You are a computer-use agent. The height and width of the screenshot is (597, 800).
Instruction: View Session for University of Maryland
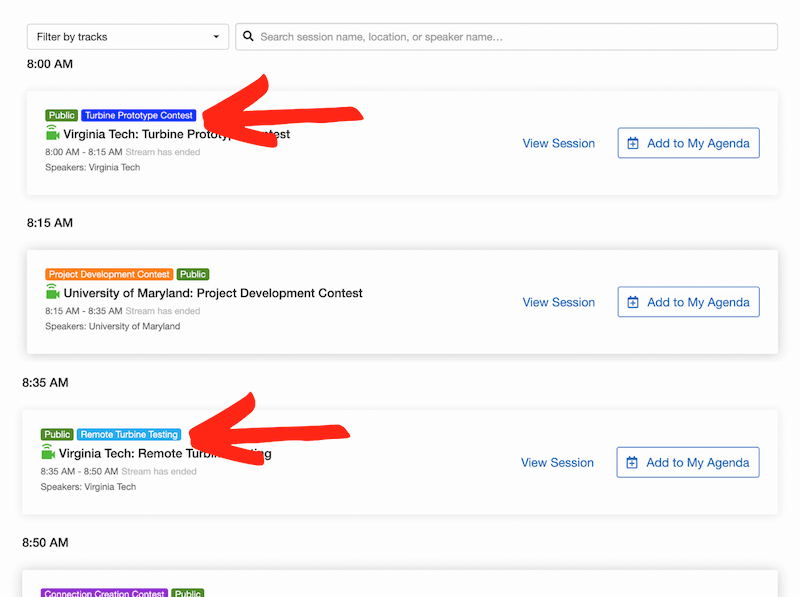tap(558, 302)
